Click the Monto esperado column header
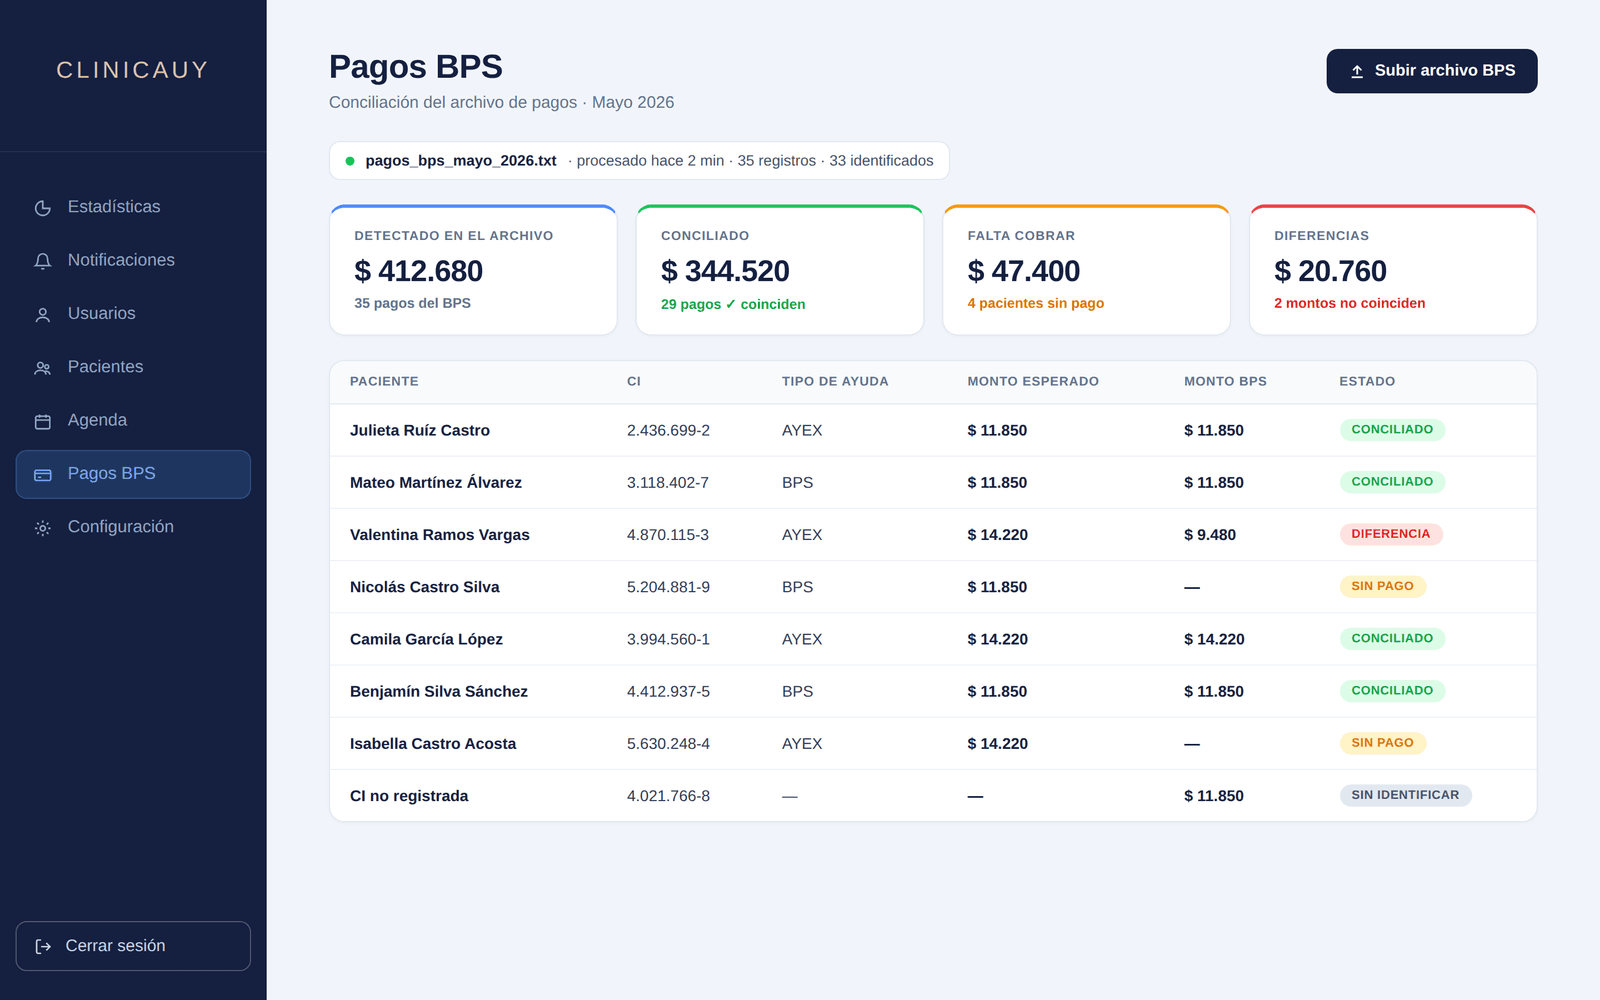Screen dimensions: 1600x1000 [1033, 381]
